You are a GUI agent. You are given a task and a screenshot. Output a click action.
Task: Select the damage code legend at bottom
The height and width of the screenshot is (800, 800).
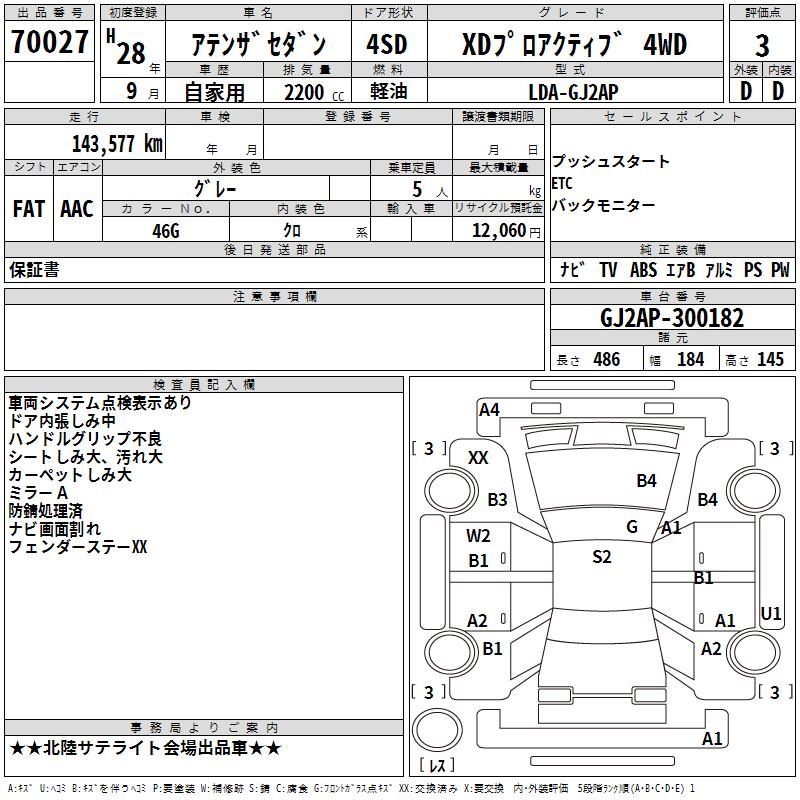tap(352, 788)
